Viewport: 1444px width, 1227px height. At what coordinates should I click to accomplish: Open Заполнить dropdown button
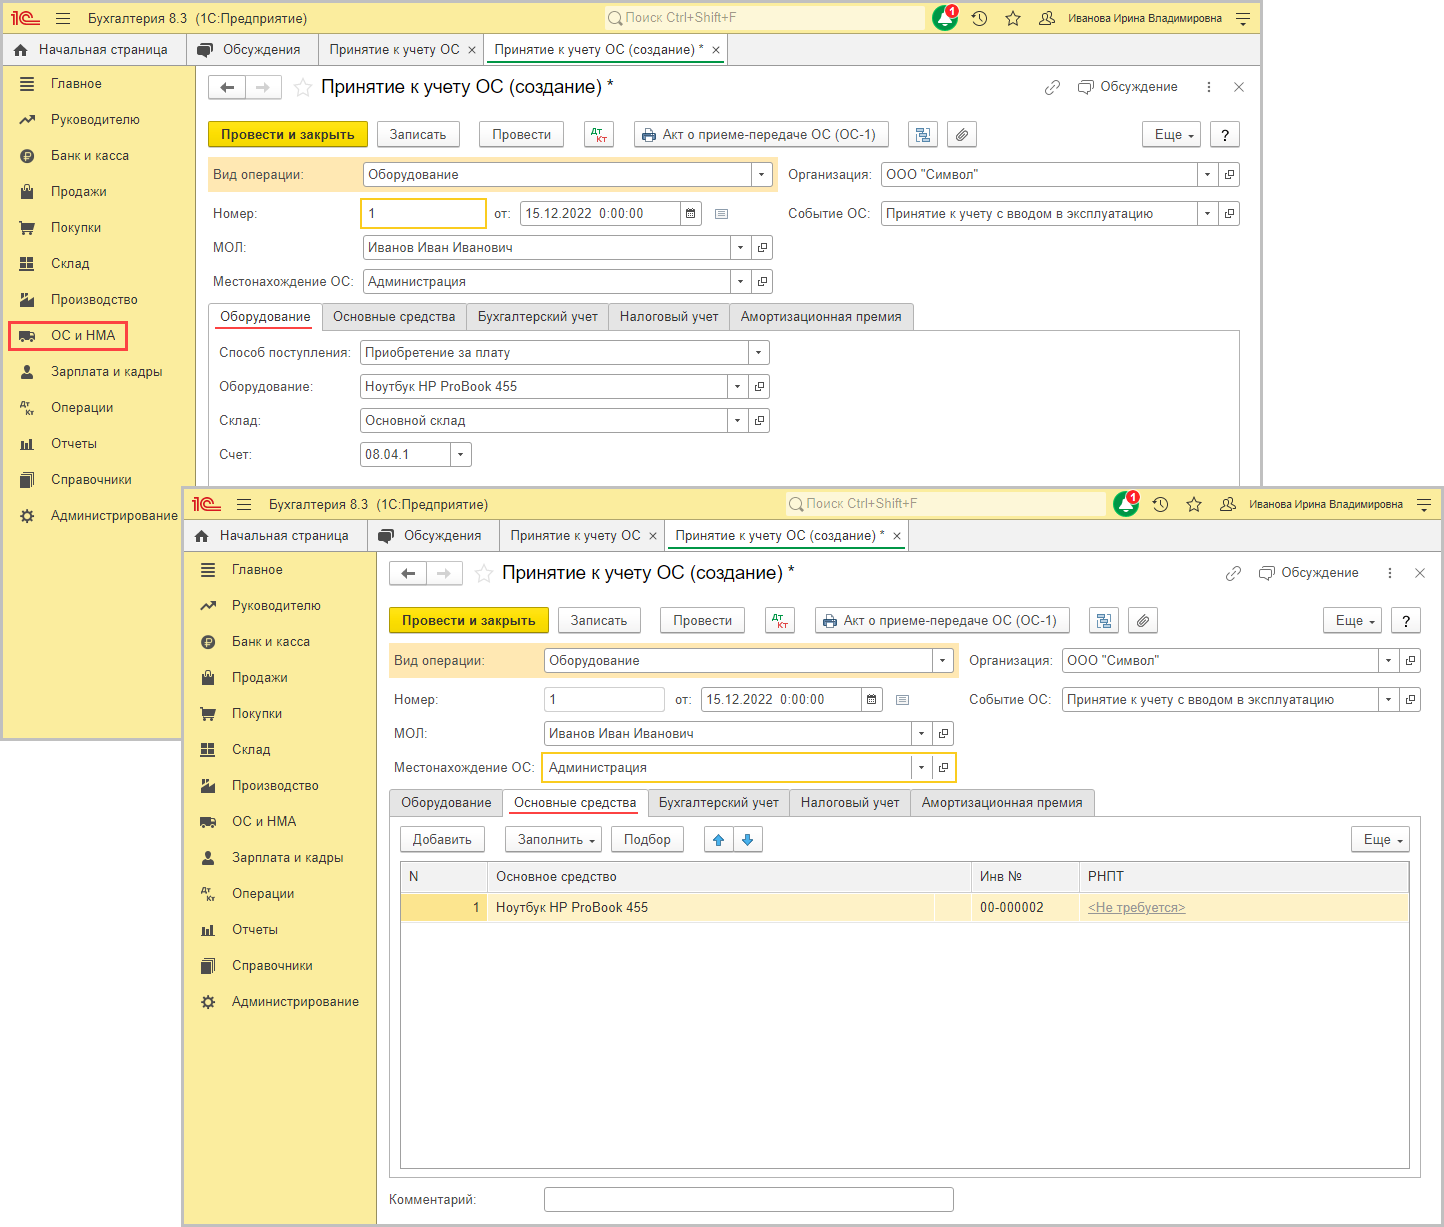click(x=553, y=839)
